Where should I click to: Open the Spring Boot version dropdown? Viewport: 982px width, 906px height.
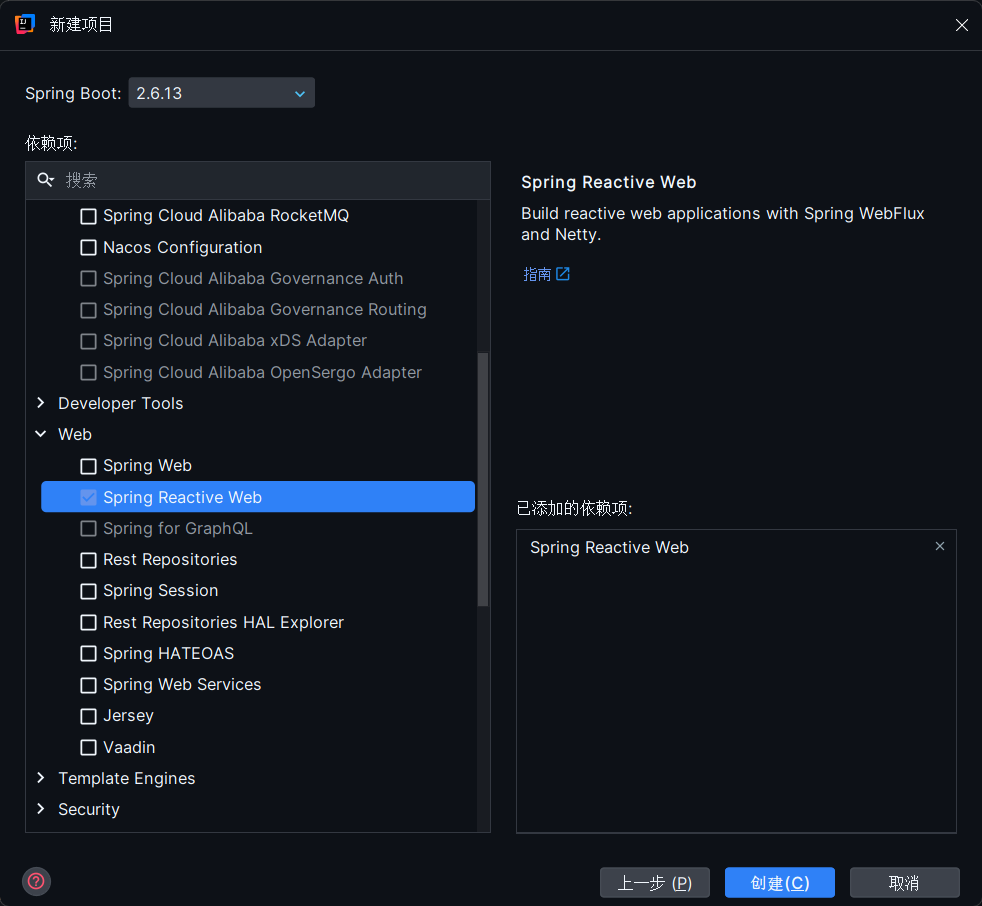pyautogui.click(x=221, y=93)
